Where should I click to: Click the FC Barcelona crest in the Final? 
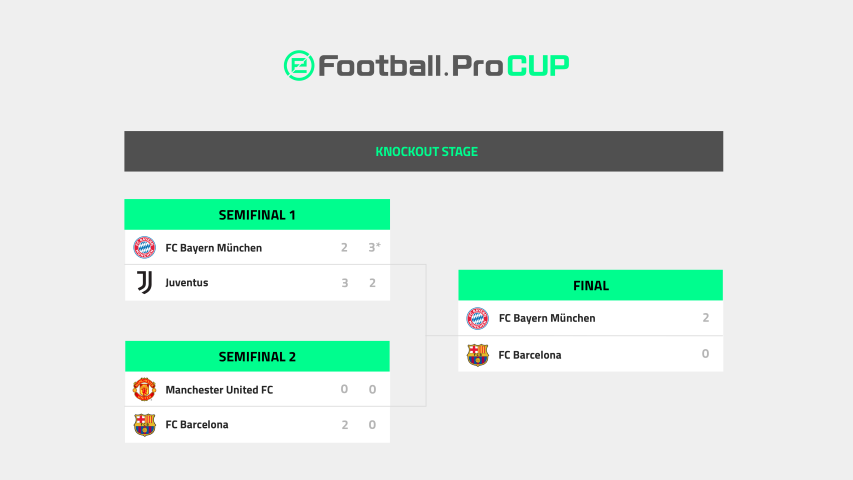pyautogui.click(x=478, y=354)
